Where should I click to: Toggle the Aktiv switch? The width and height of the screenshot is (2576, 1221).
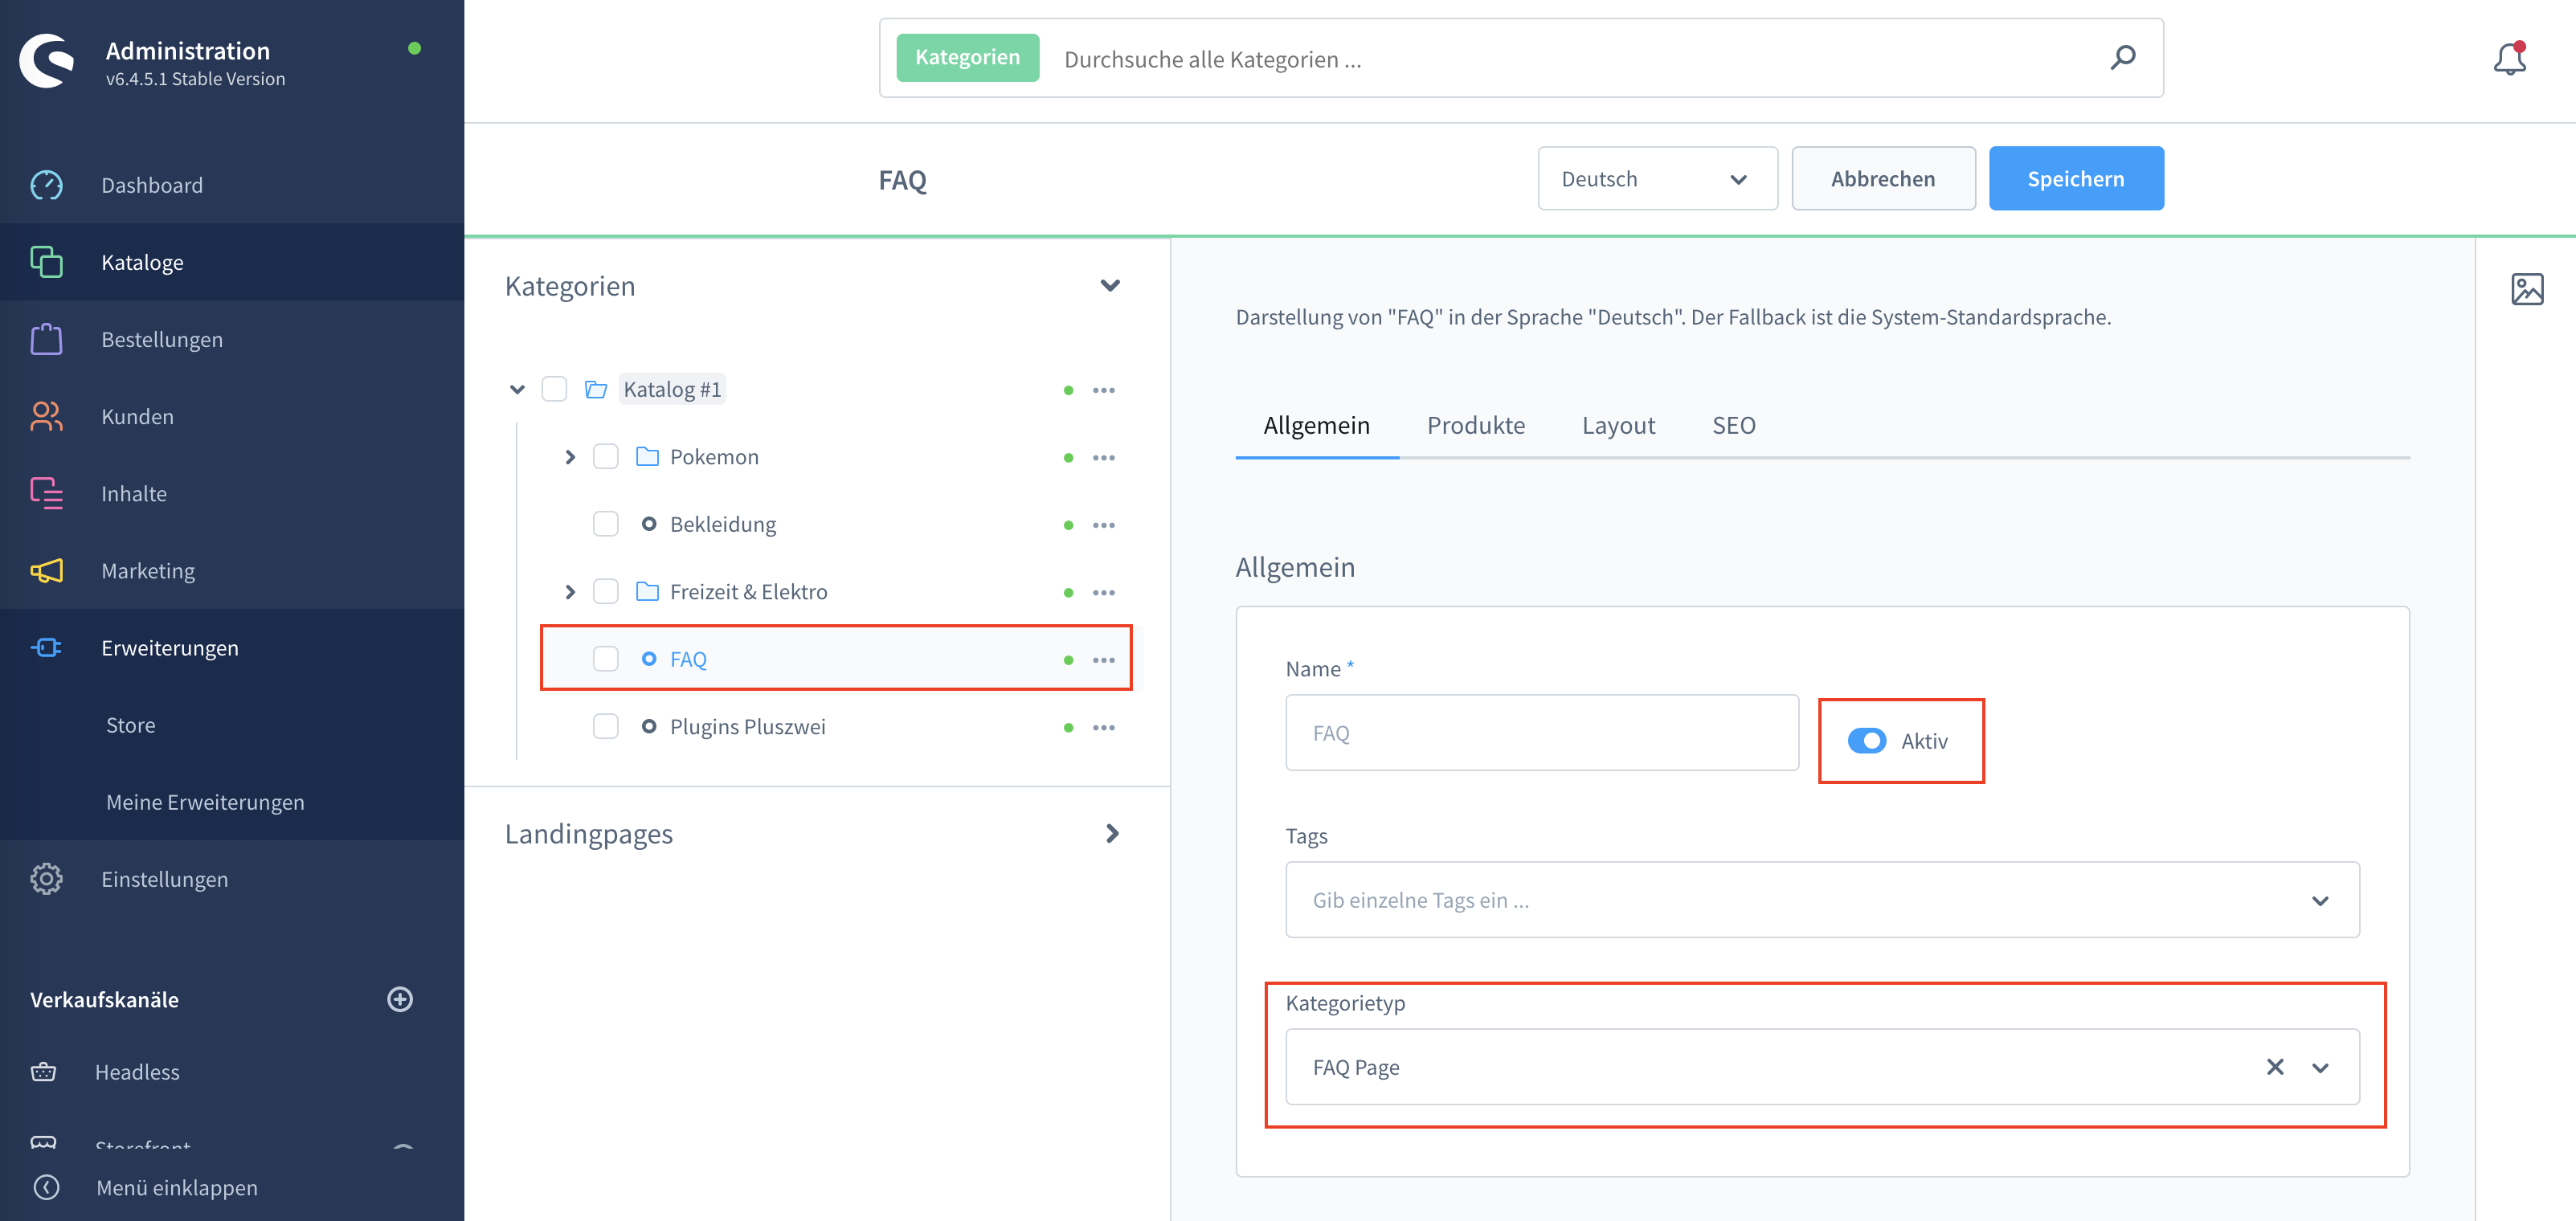(x=1866, y=740)
